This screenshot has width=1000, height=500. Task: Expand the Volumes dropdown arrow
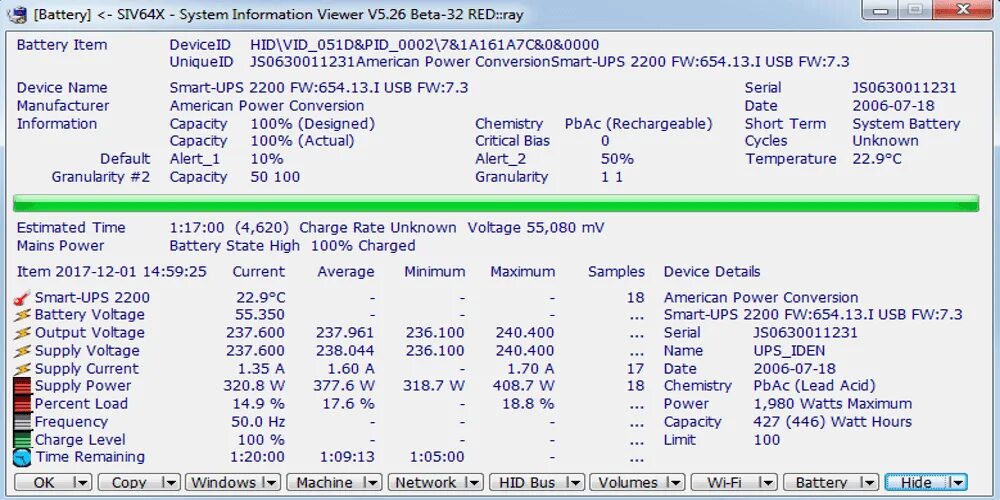click(x=676, y=483)
